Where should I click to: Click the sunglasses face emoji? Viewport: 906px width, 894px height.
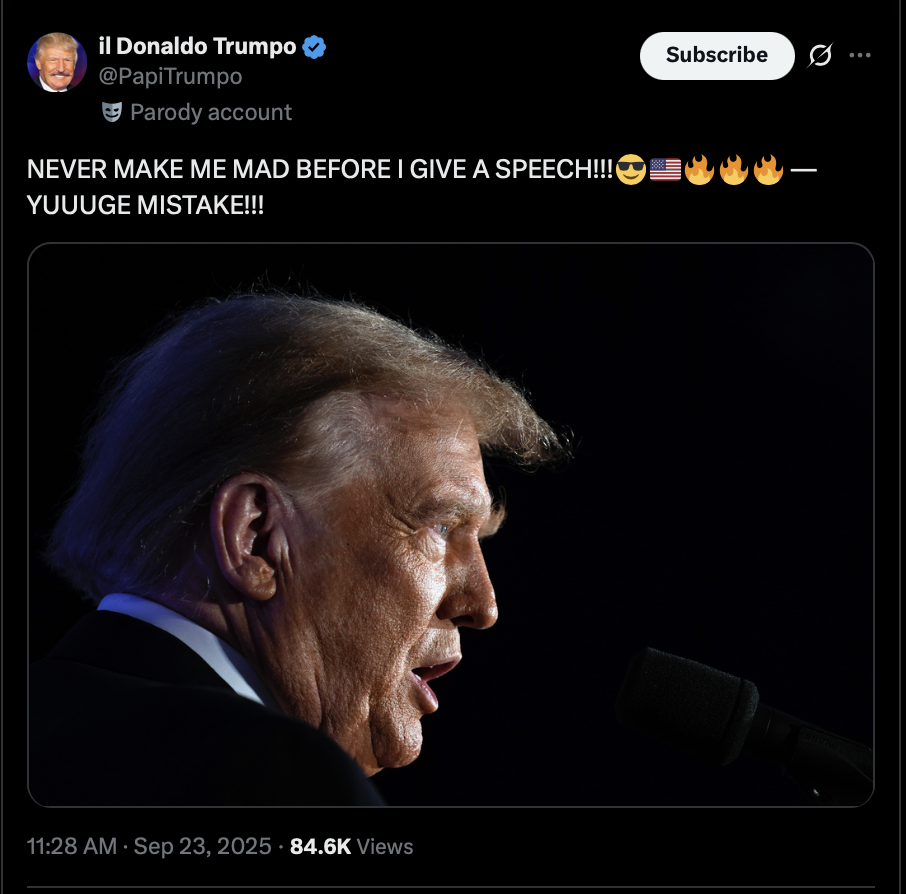[x=631, y=171]
